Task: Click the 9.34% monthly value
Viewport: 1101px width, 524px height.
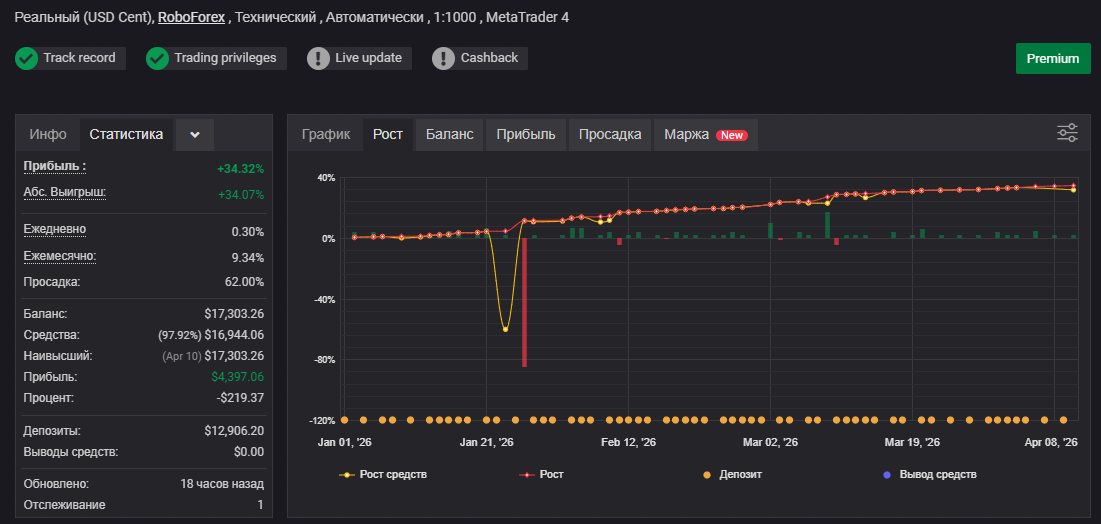Action: (x=248, y=258)
